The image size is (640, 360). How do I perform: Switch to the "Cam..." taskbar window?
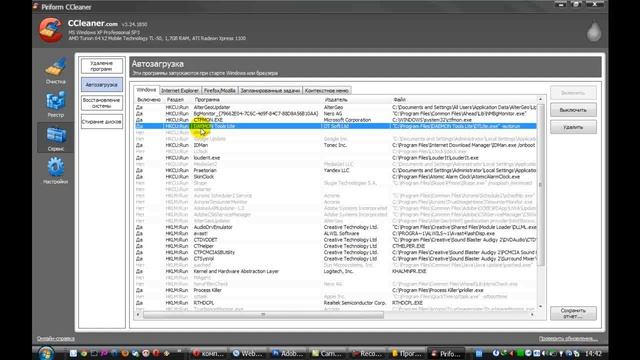327,353
